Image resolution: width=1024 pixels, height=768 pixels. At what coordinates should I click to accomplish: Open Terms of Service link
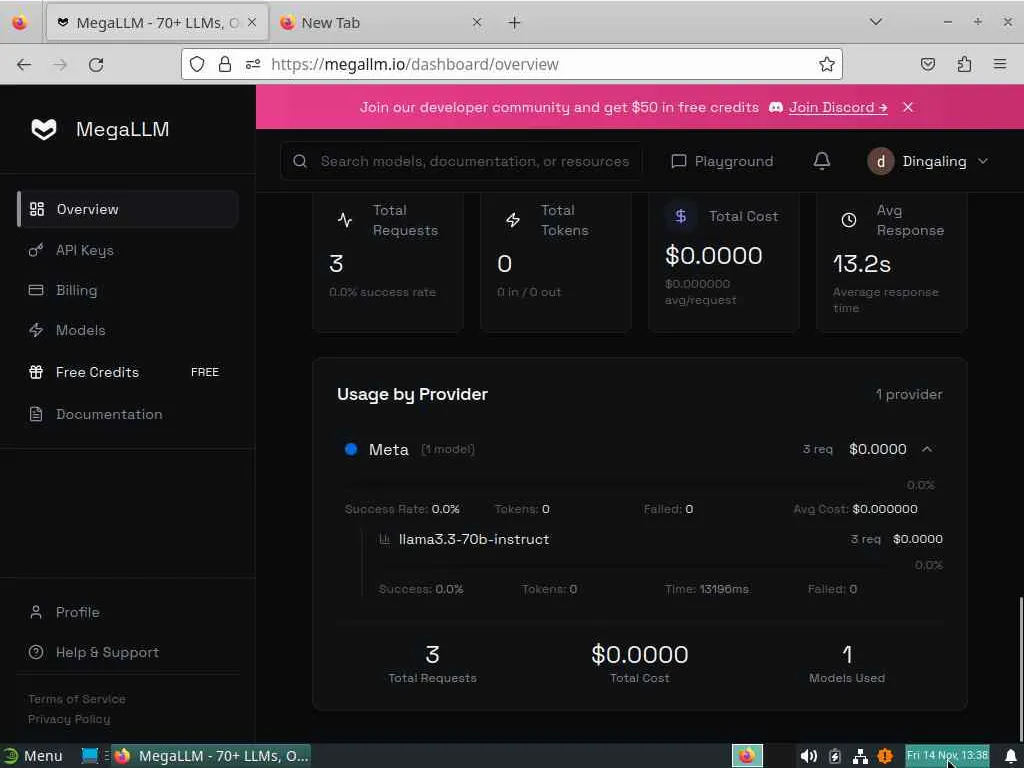click(x=76, y=699)
